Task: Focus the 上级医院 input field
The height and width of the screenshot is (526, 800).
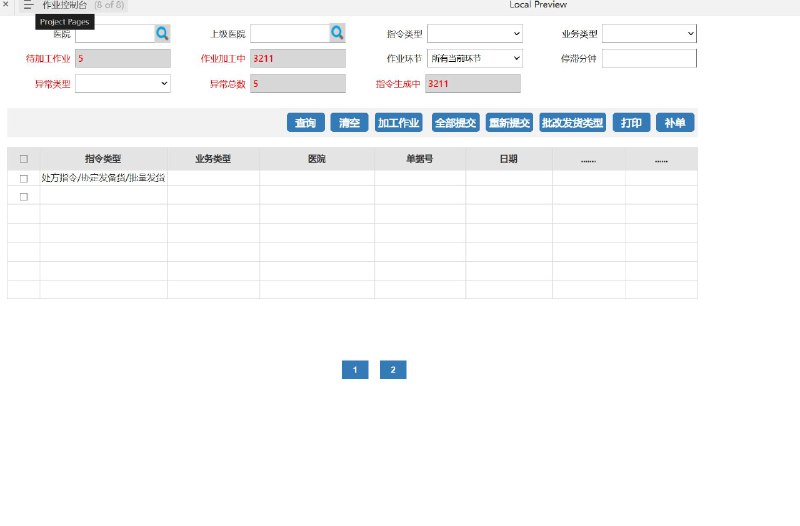Action: [290, 34]
